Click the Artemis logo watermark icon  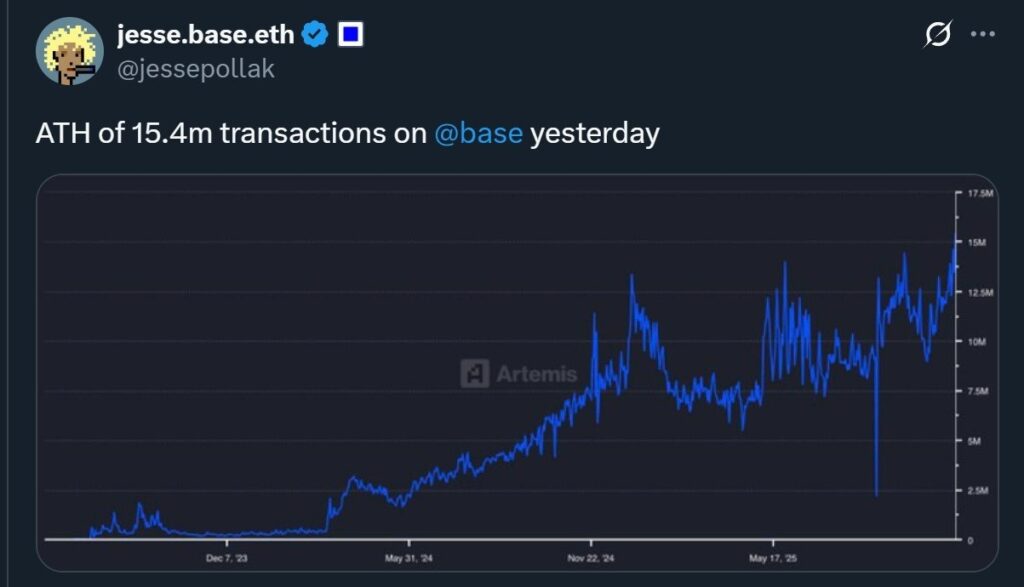[x=474, y=373]
